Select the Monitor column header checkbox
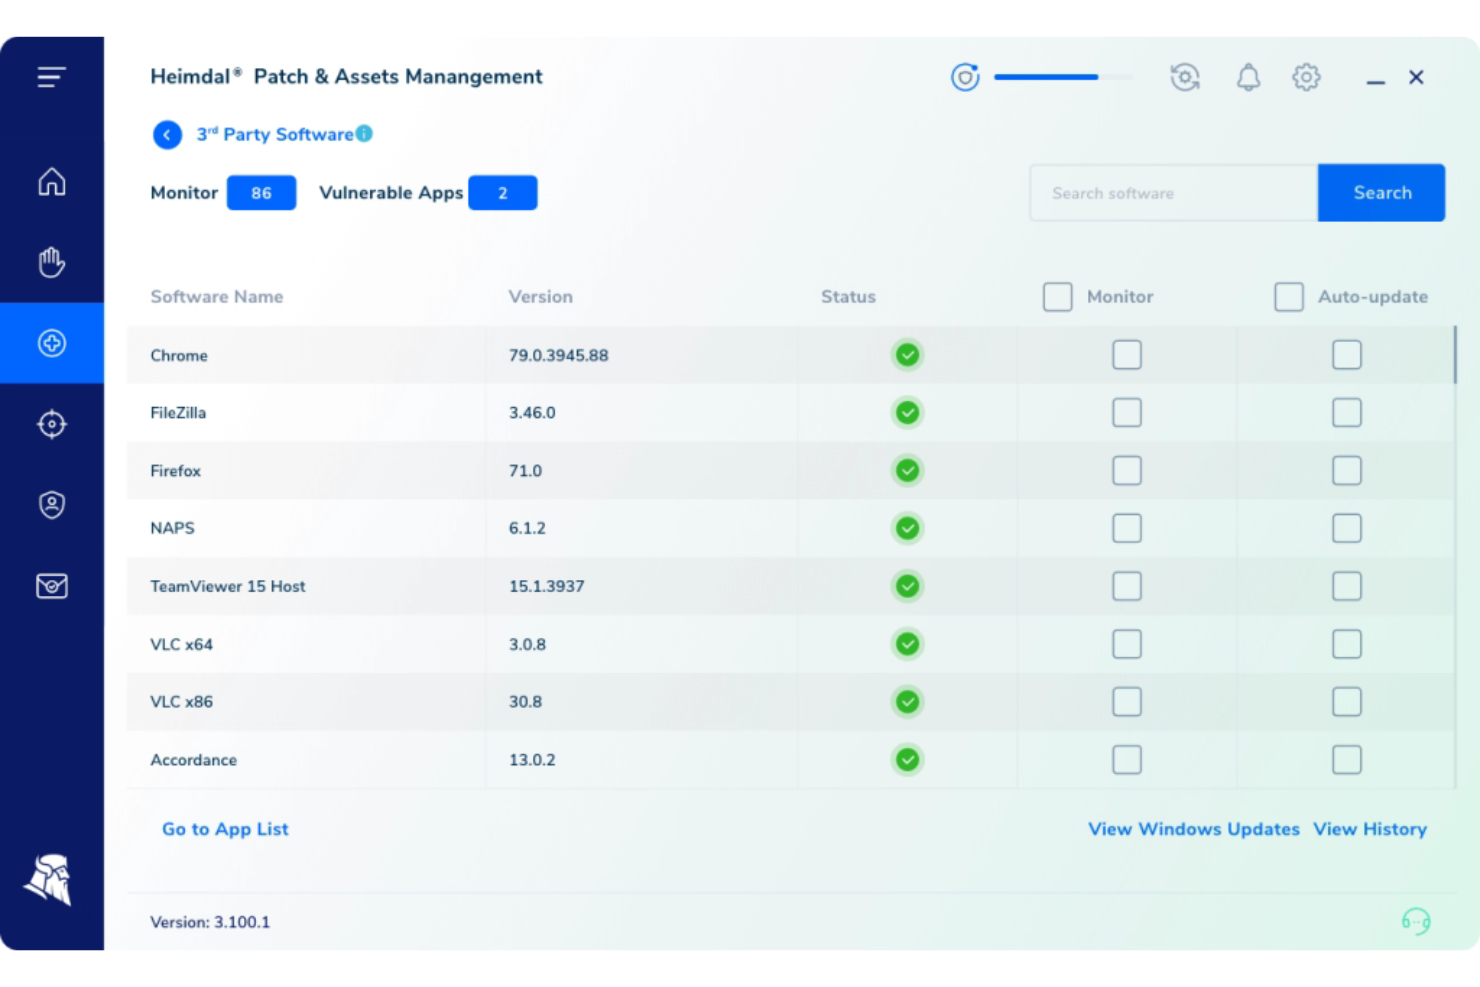 point(1057,296)
